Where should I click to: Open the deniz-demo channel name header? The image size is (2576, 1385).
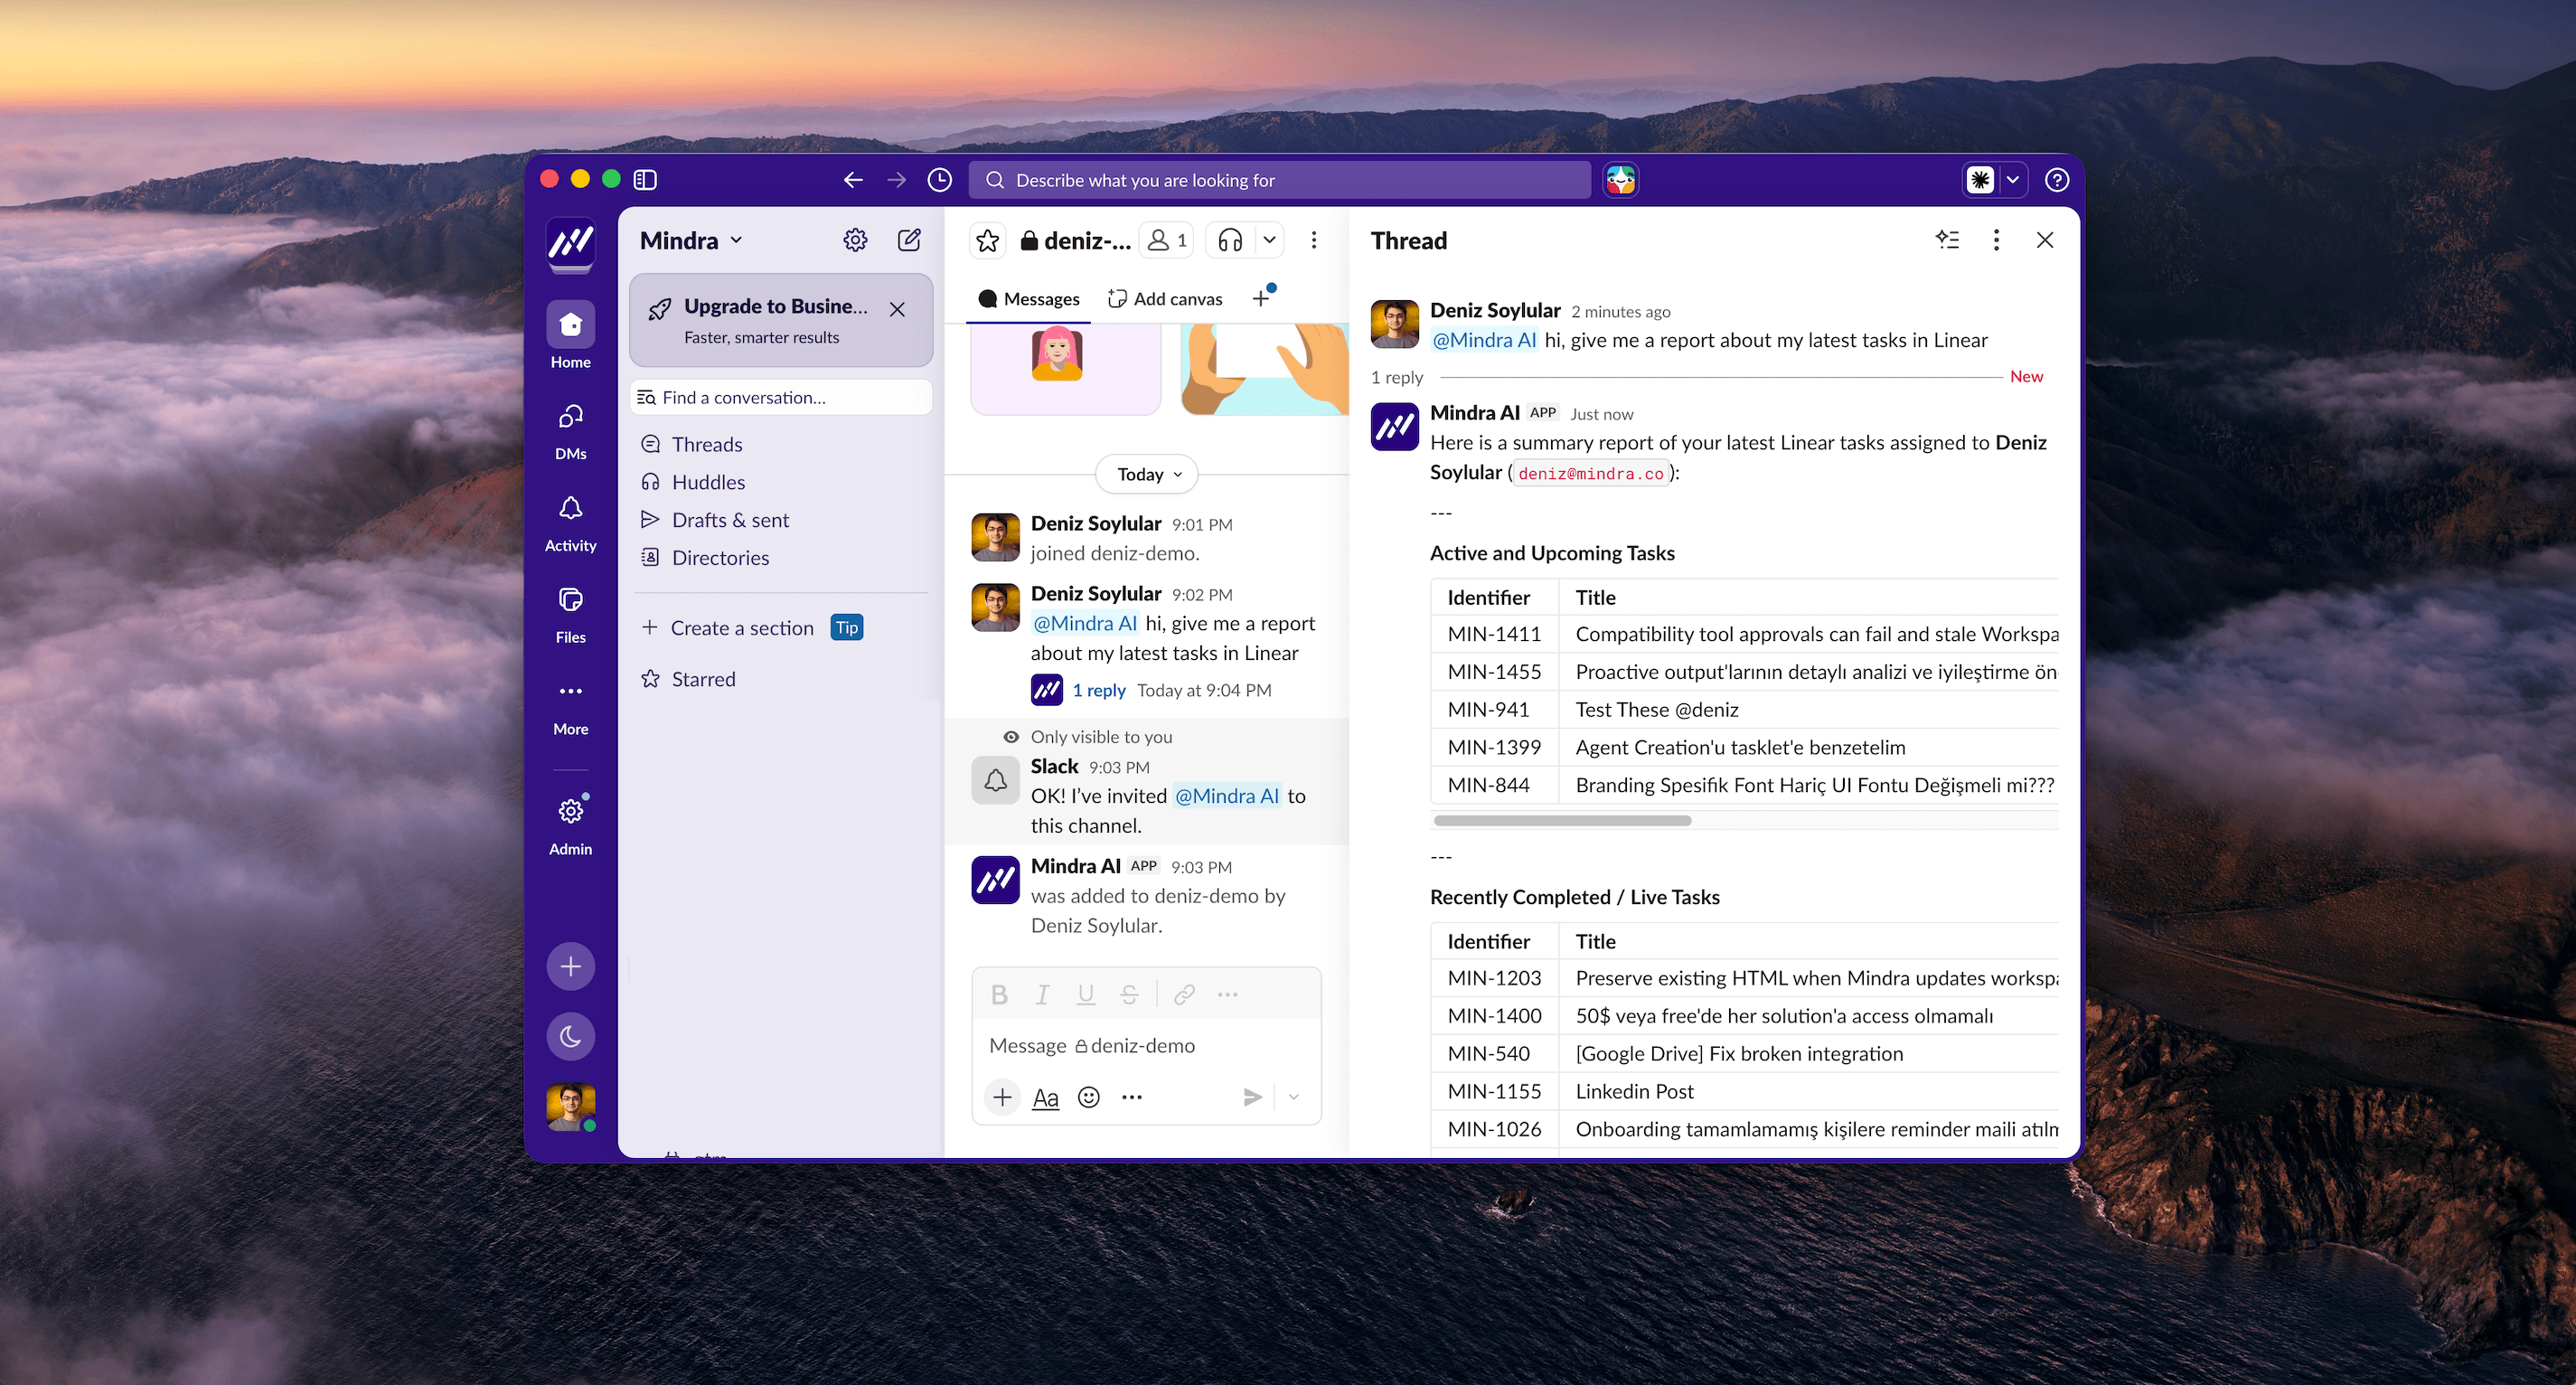1076,240
